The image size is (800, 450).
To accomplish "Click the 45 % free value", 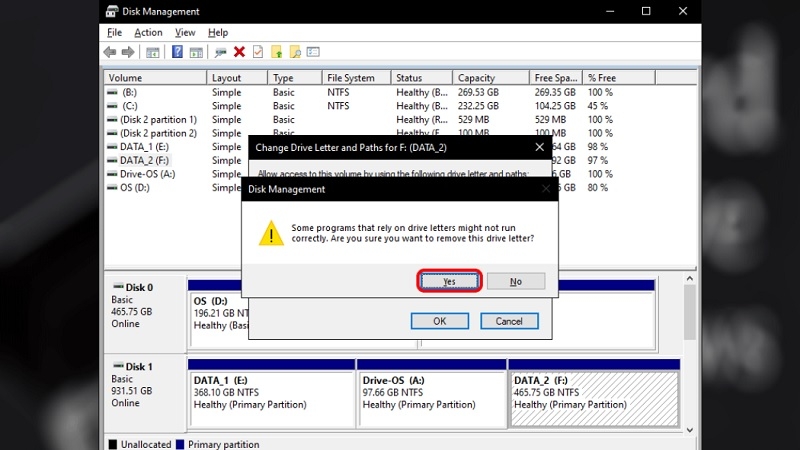I will pos(597,106).
